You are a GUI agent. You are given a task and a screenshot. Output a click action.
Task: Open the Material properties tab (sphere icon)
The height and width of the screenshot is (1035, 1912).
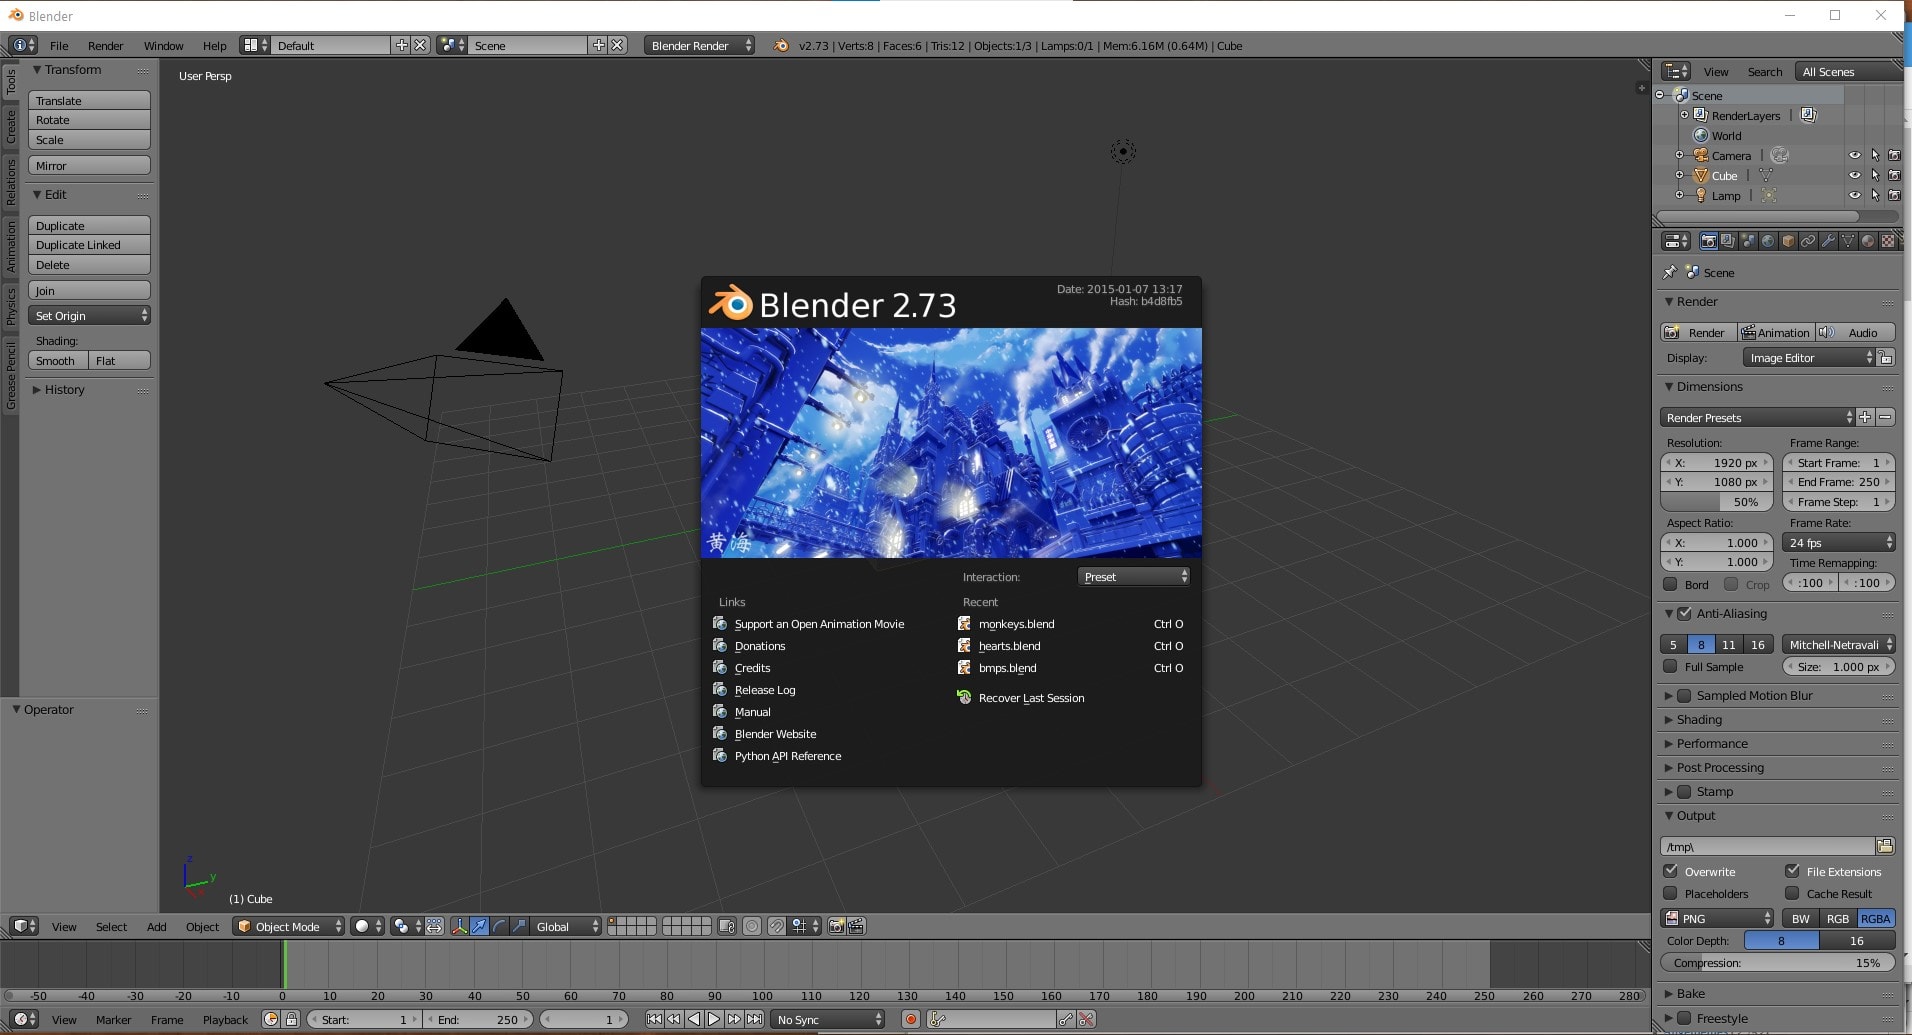tap(1868, 241)
